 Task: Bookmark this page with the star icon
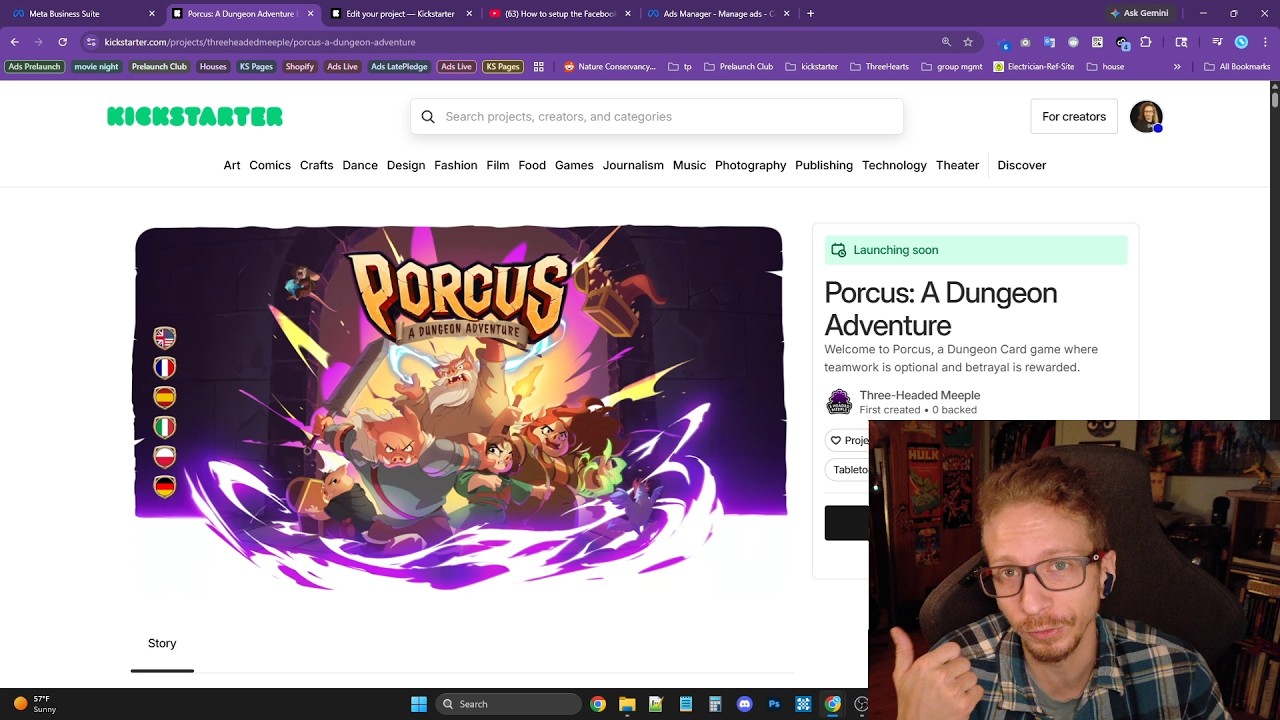pos(968,42)
